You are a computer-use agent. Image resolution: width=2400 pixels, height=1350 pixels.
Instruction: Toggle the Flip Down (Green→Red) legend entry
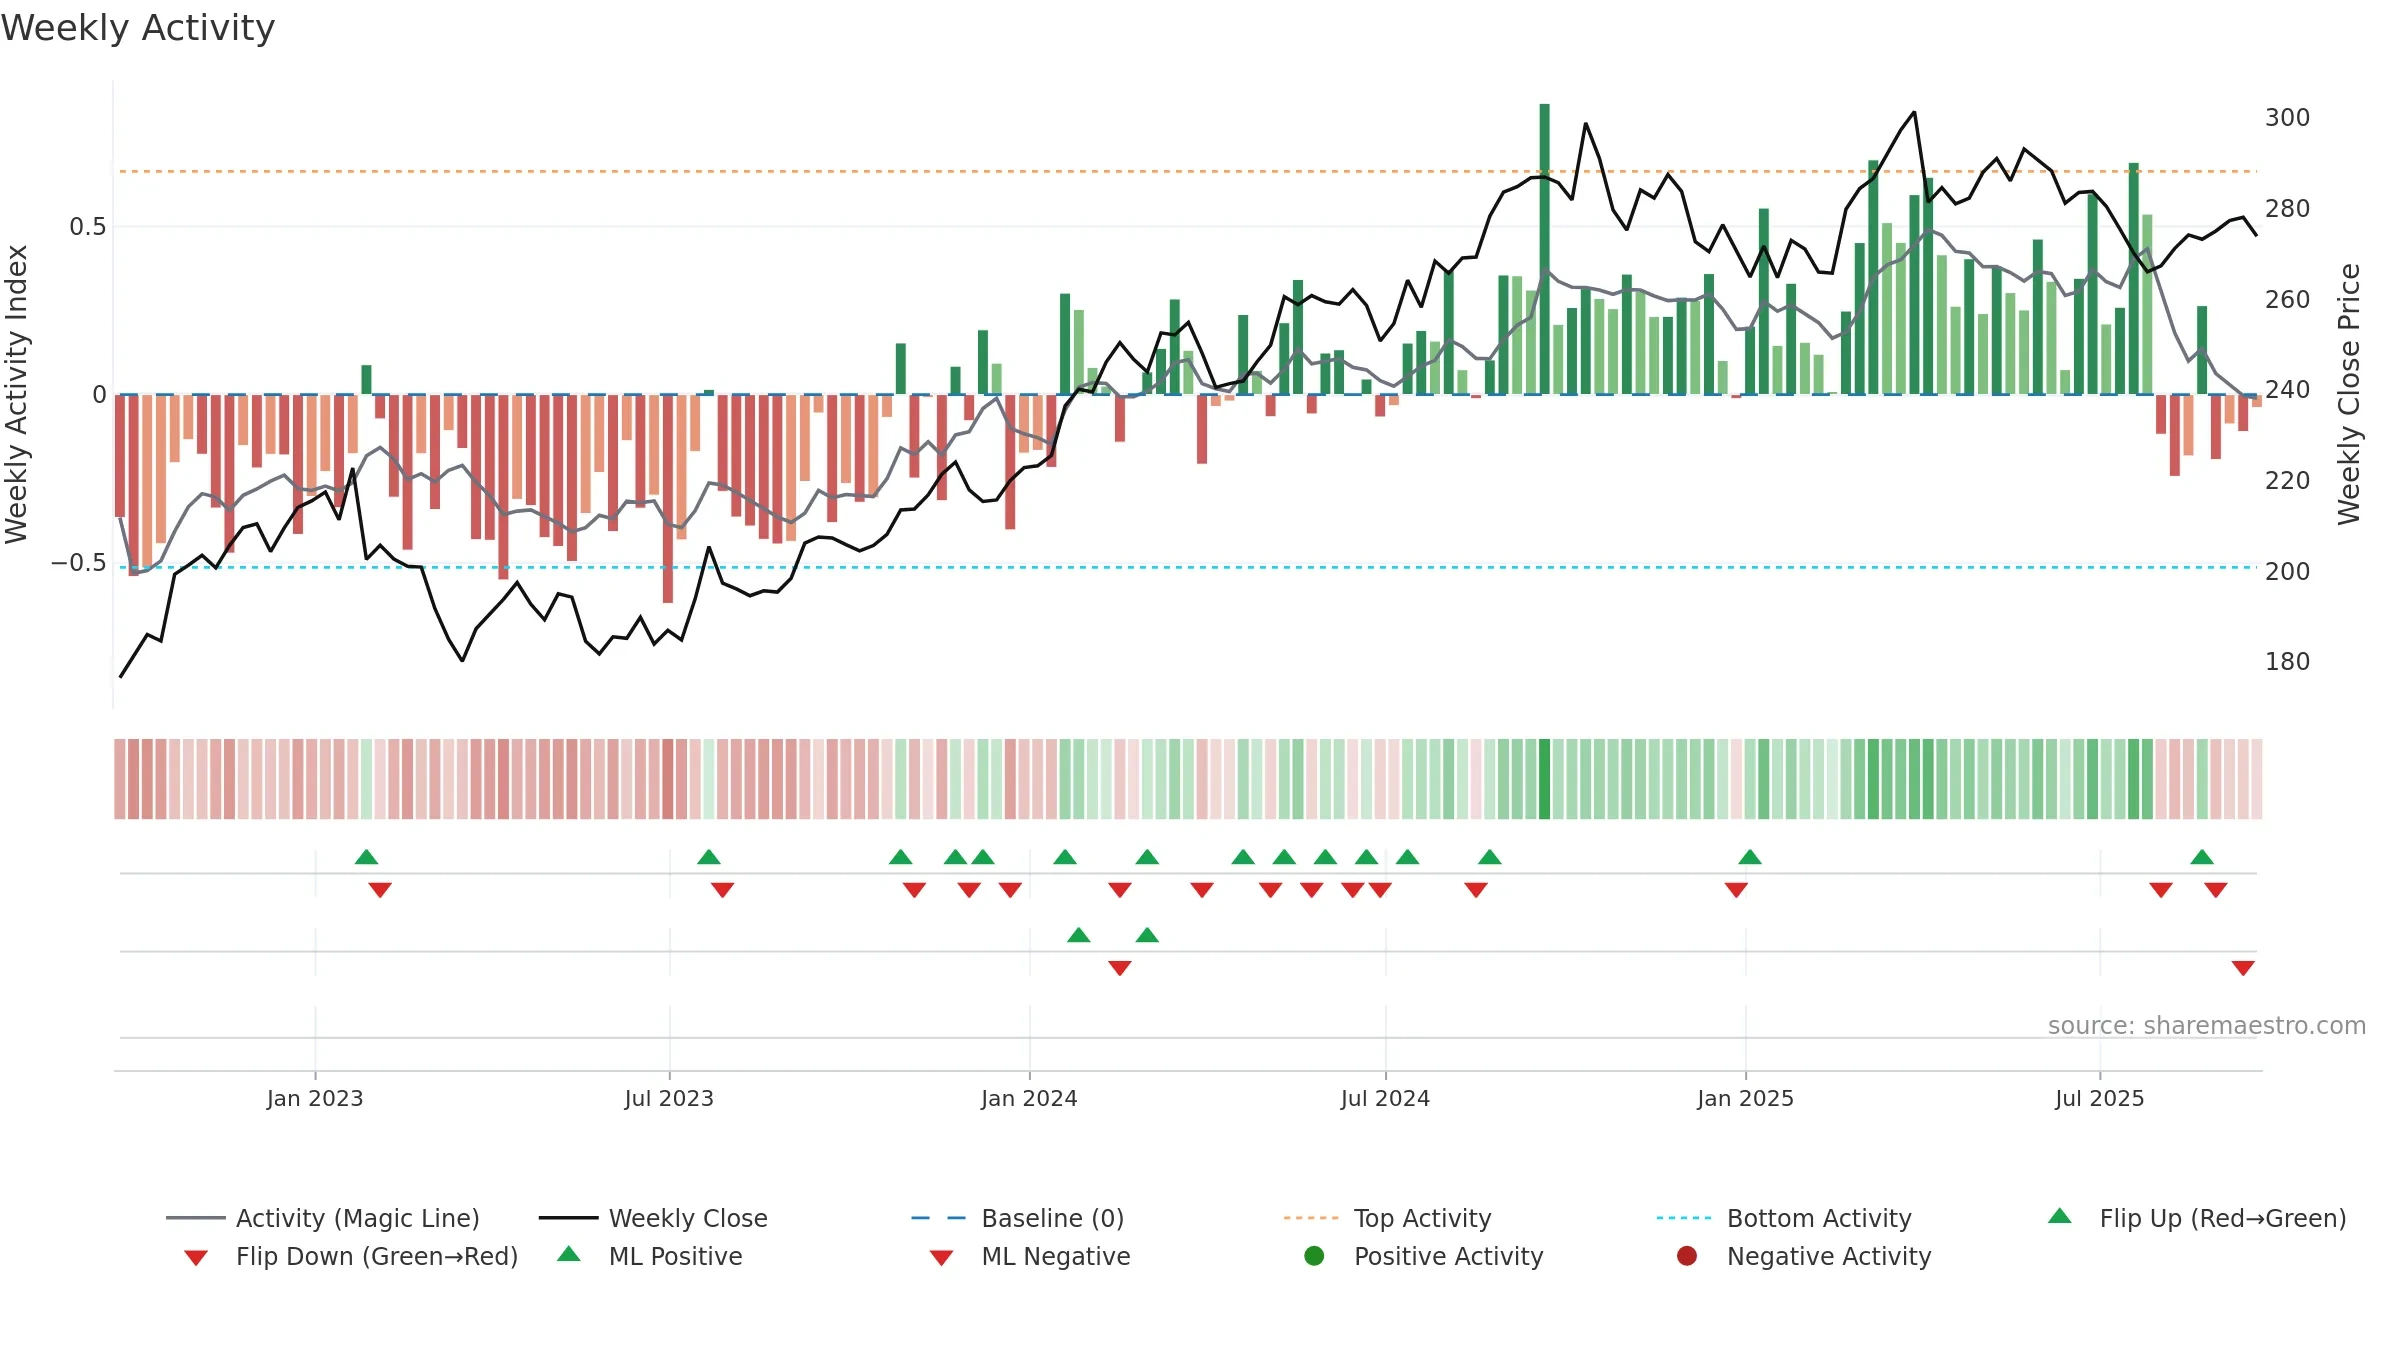351,1256
